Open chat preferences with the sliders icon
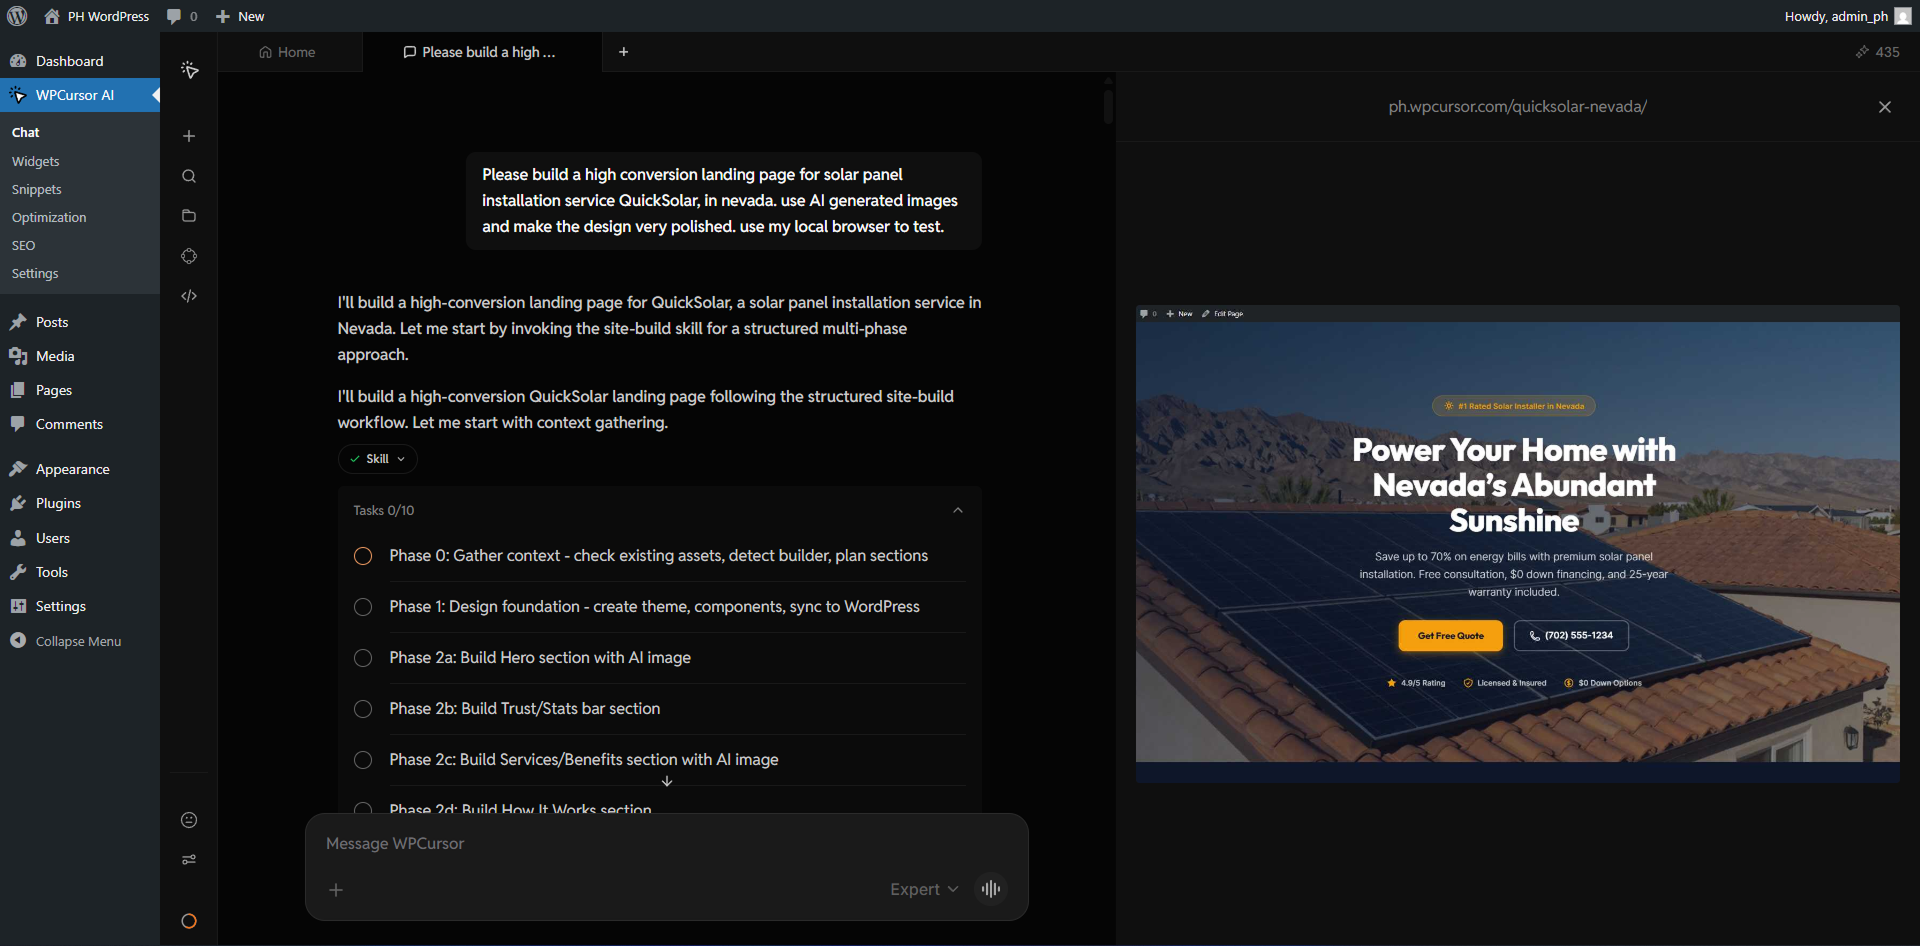Image resolution: width=1920 pixels, height=946 pixels. [189, 860]
